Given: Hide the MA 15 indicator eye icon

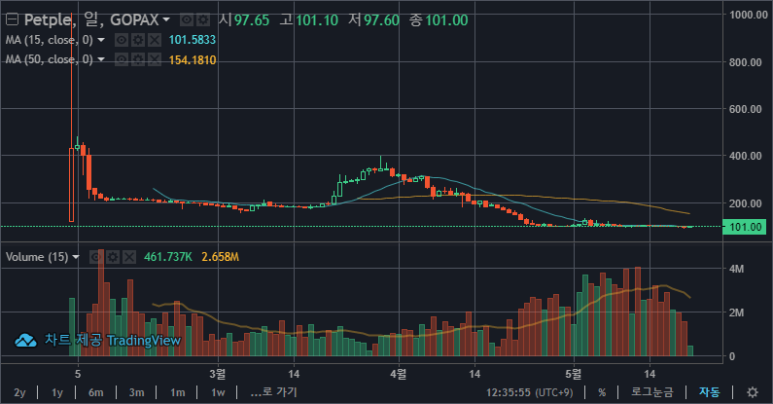Looking at the screenshot, I should click(121, 40).
